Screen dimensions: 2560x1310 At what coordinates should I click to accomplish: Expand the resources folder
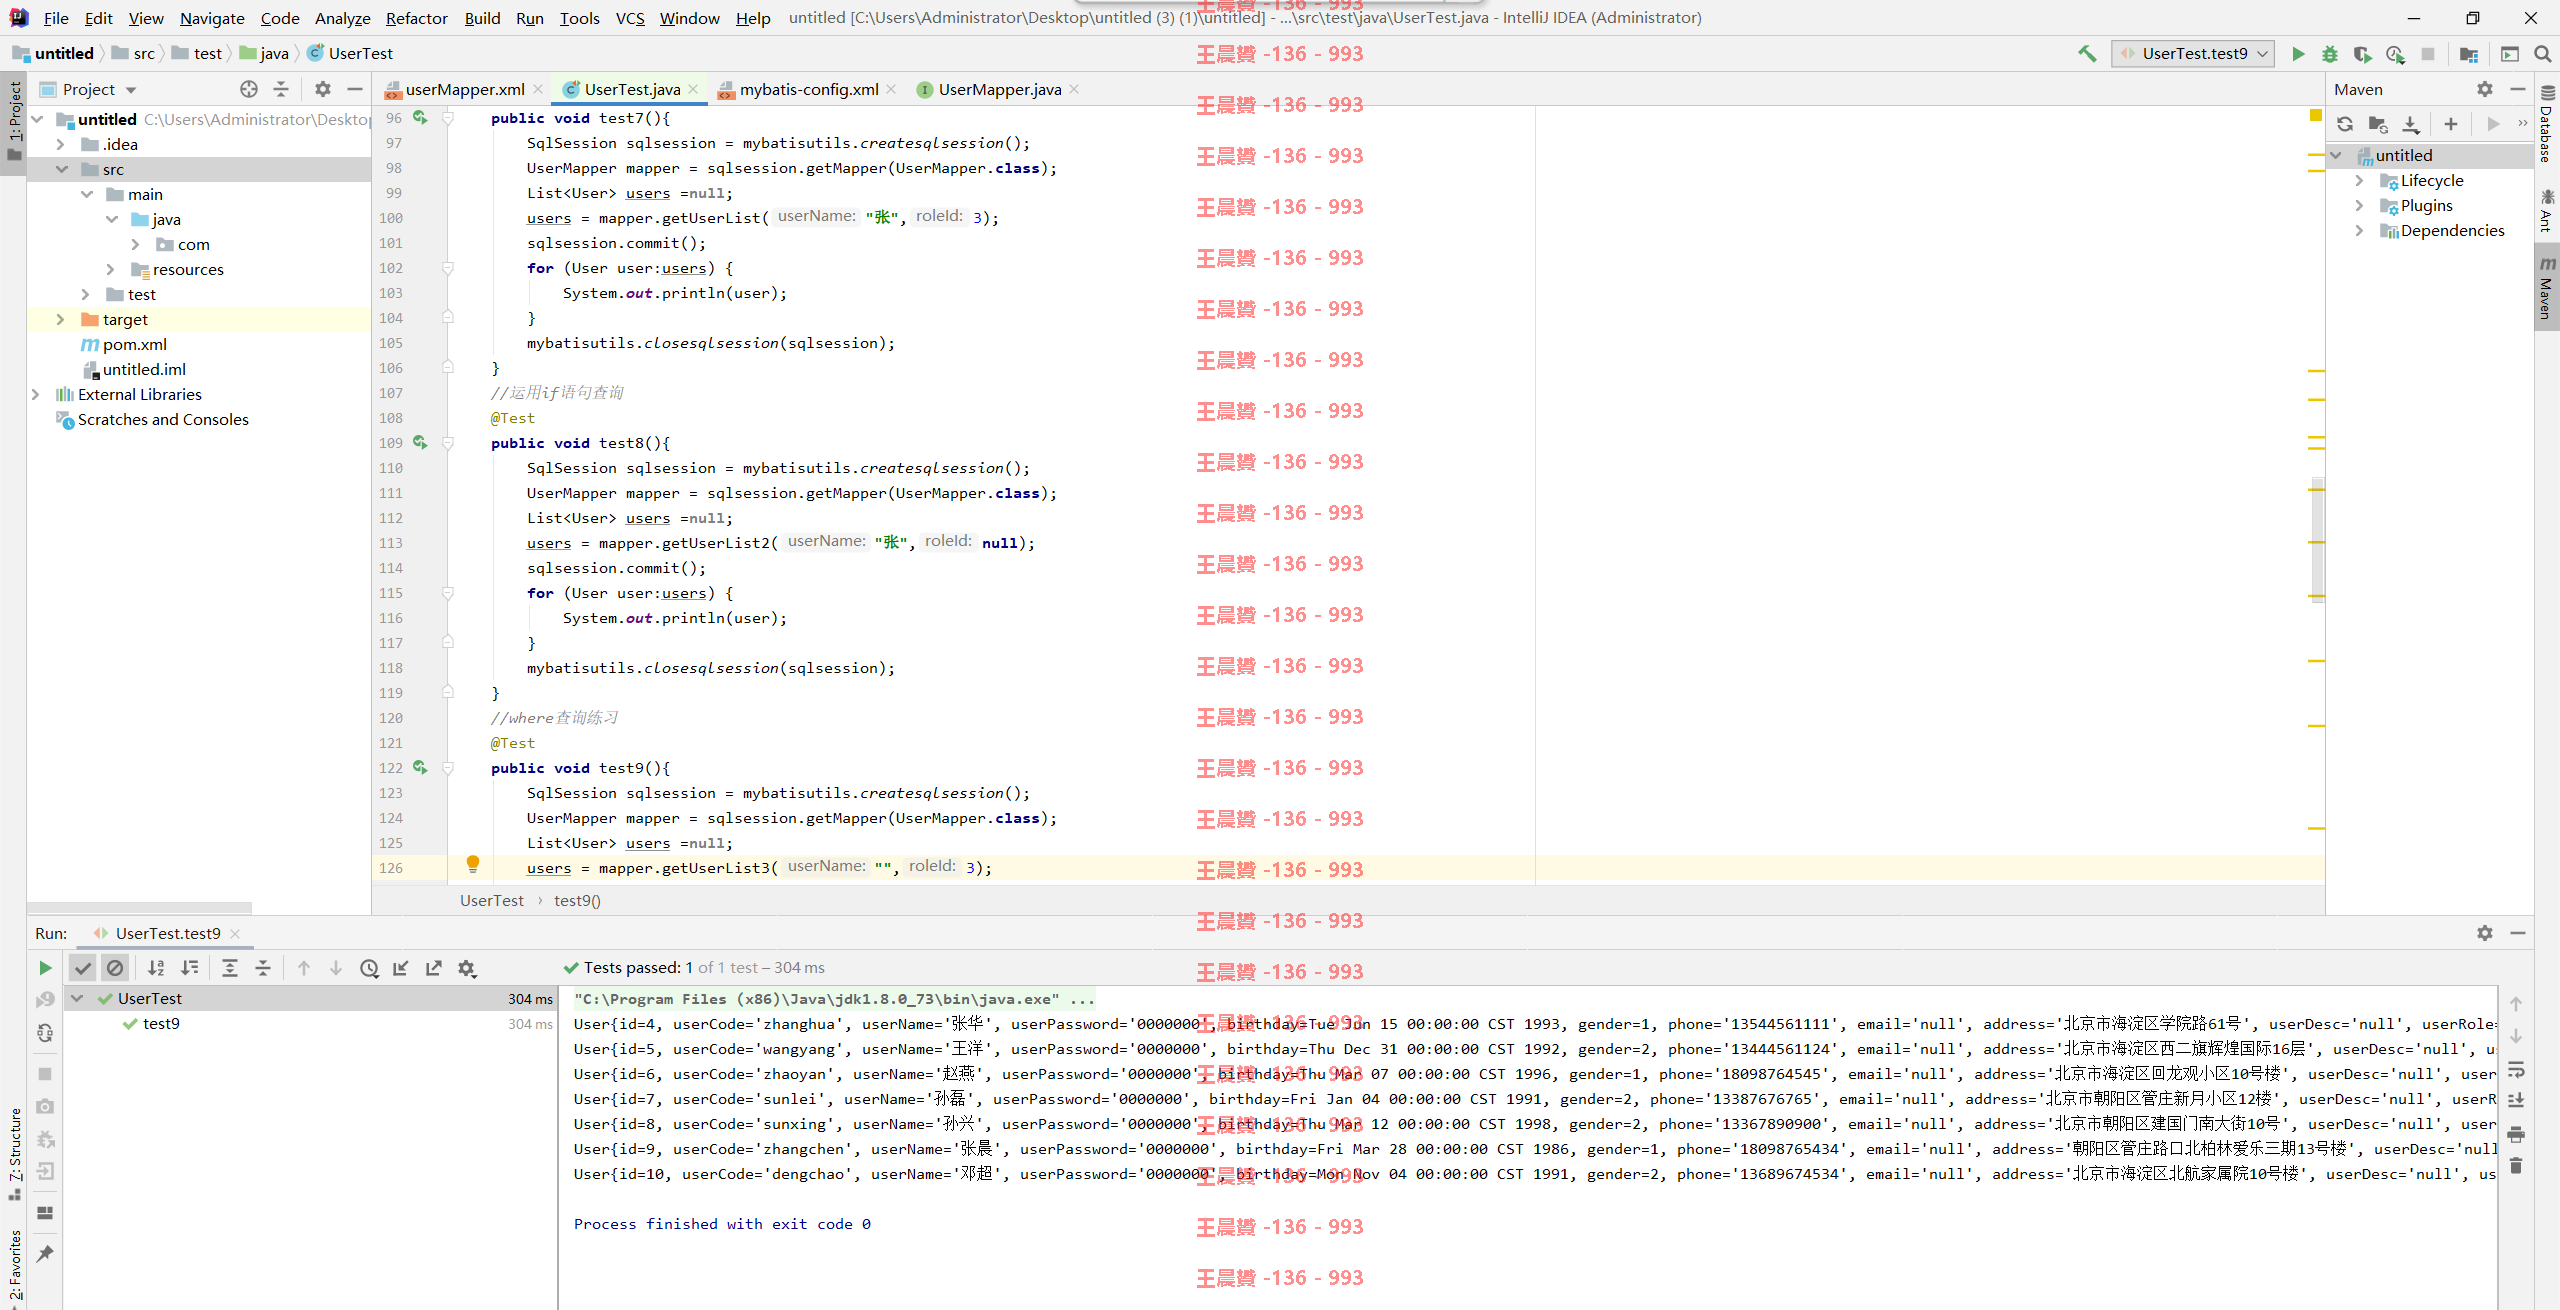[x=110, y=269]
